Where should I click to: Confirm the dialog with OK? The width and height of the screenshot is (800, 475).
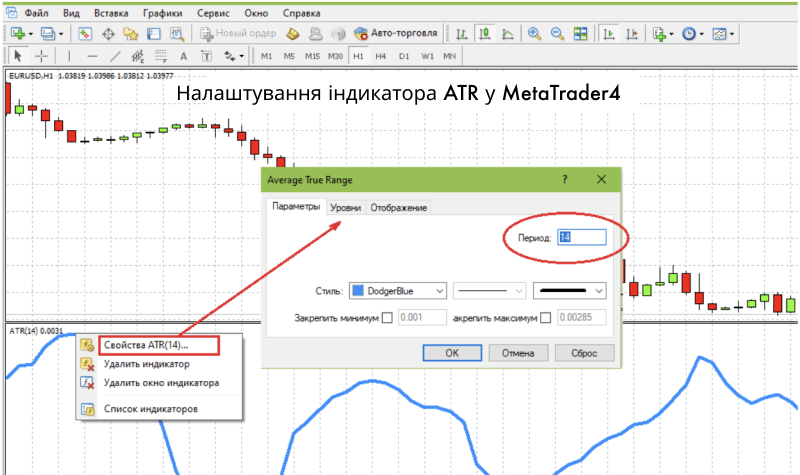(x=452, y=353)
